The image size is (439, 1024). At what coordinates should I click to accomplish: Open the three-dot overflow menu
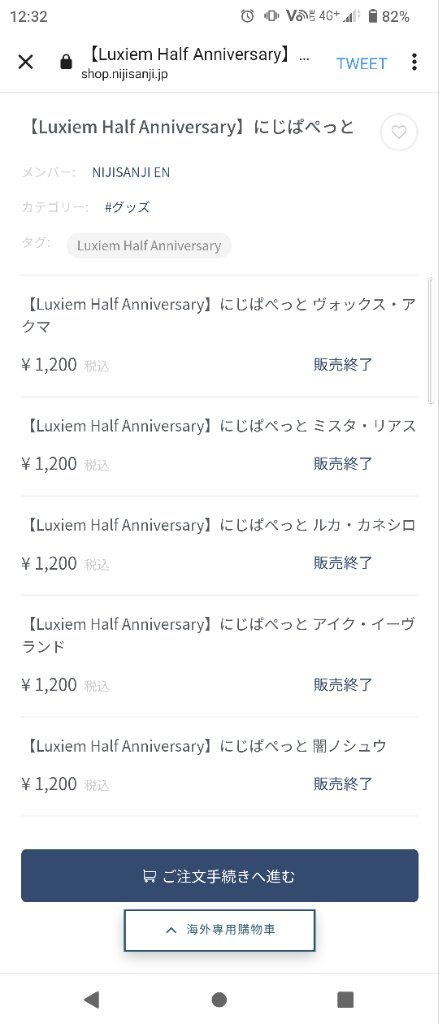coord(414,62)
